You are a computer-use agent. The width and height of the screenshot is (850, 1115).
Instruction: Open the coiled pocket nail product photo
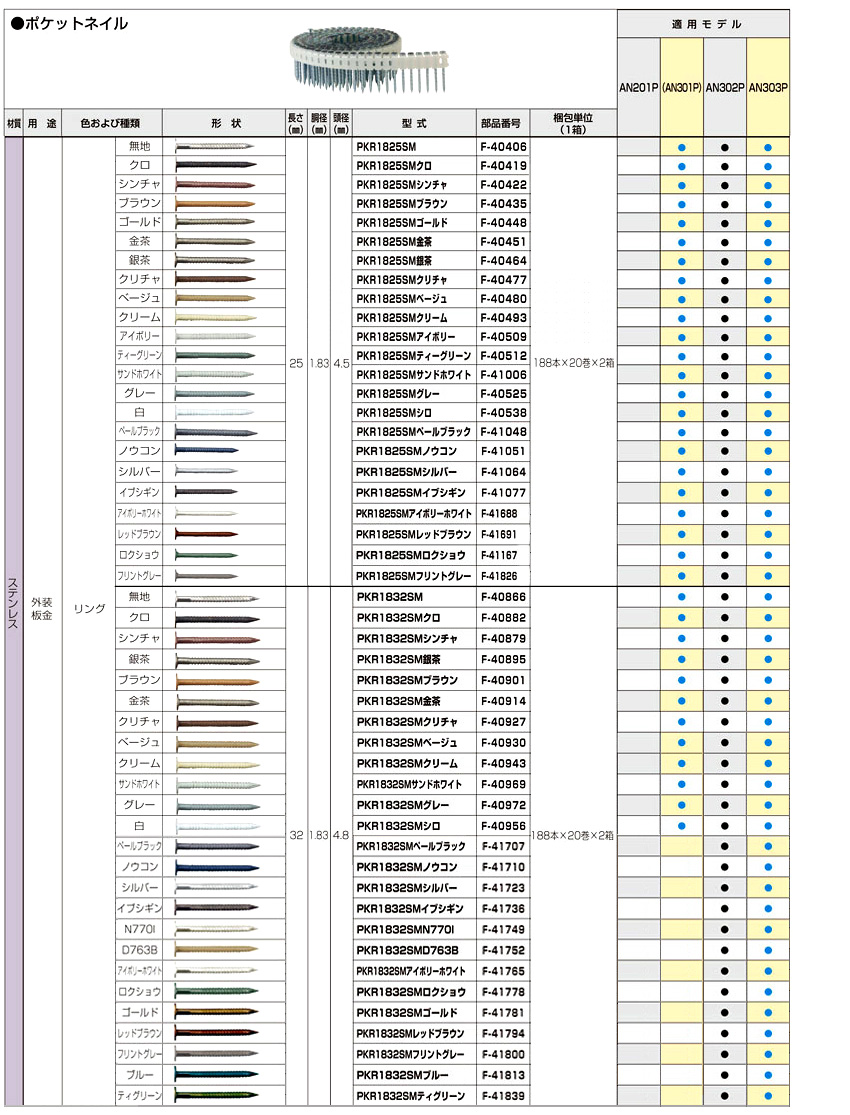(x=370, y=60)
